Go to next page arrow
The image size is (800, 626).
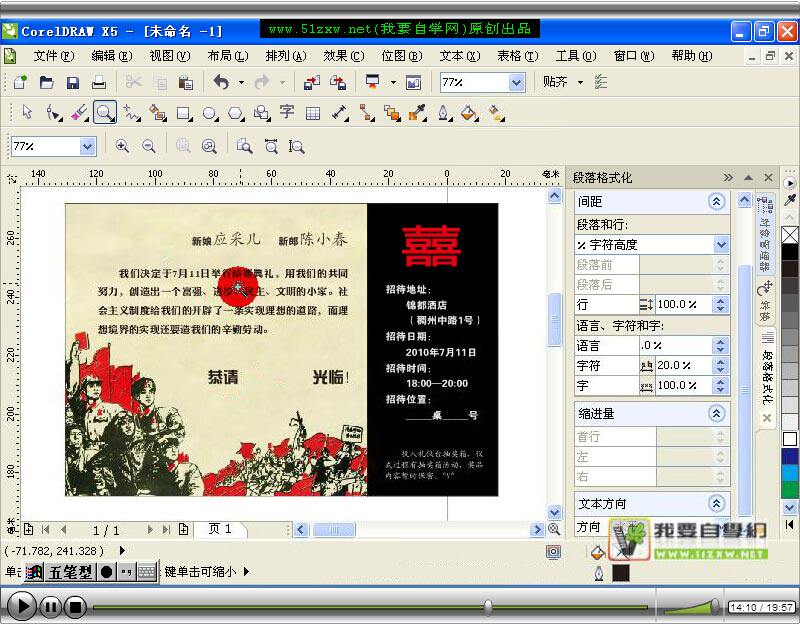click(150, 530)
